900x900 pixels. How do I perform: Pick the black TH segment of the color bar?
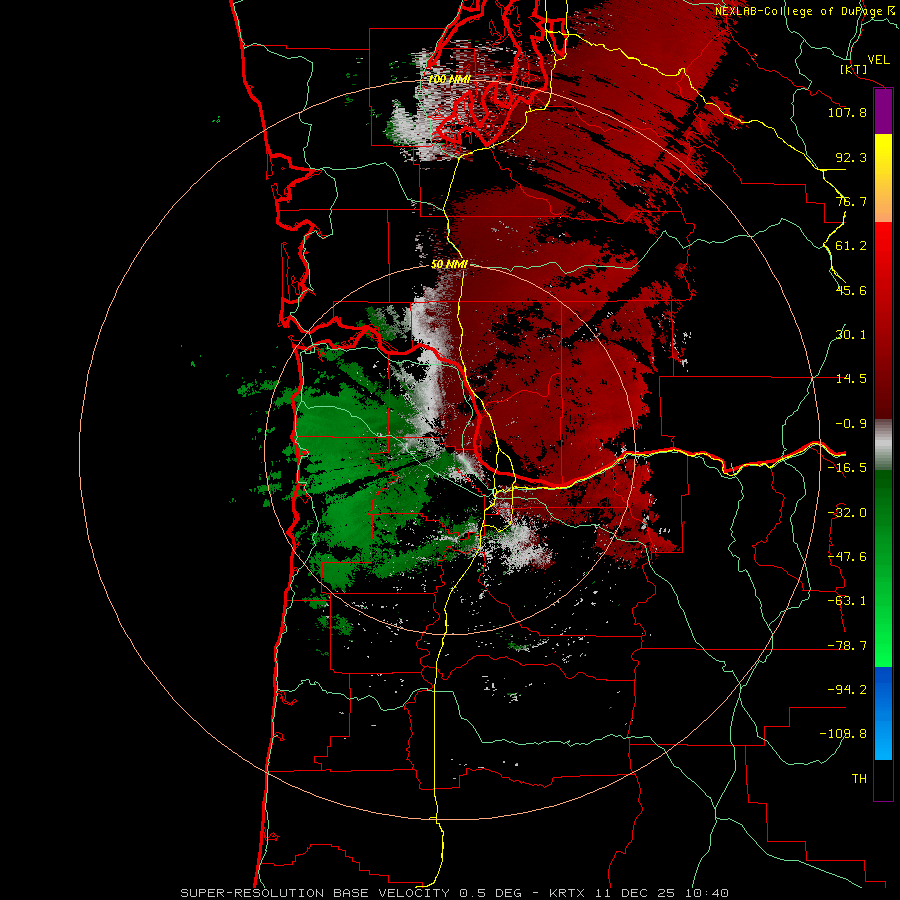coord(883,779)
